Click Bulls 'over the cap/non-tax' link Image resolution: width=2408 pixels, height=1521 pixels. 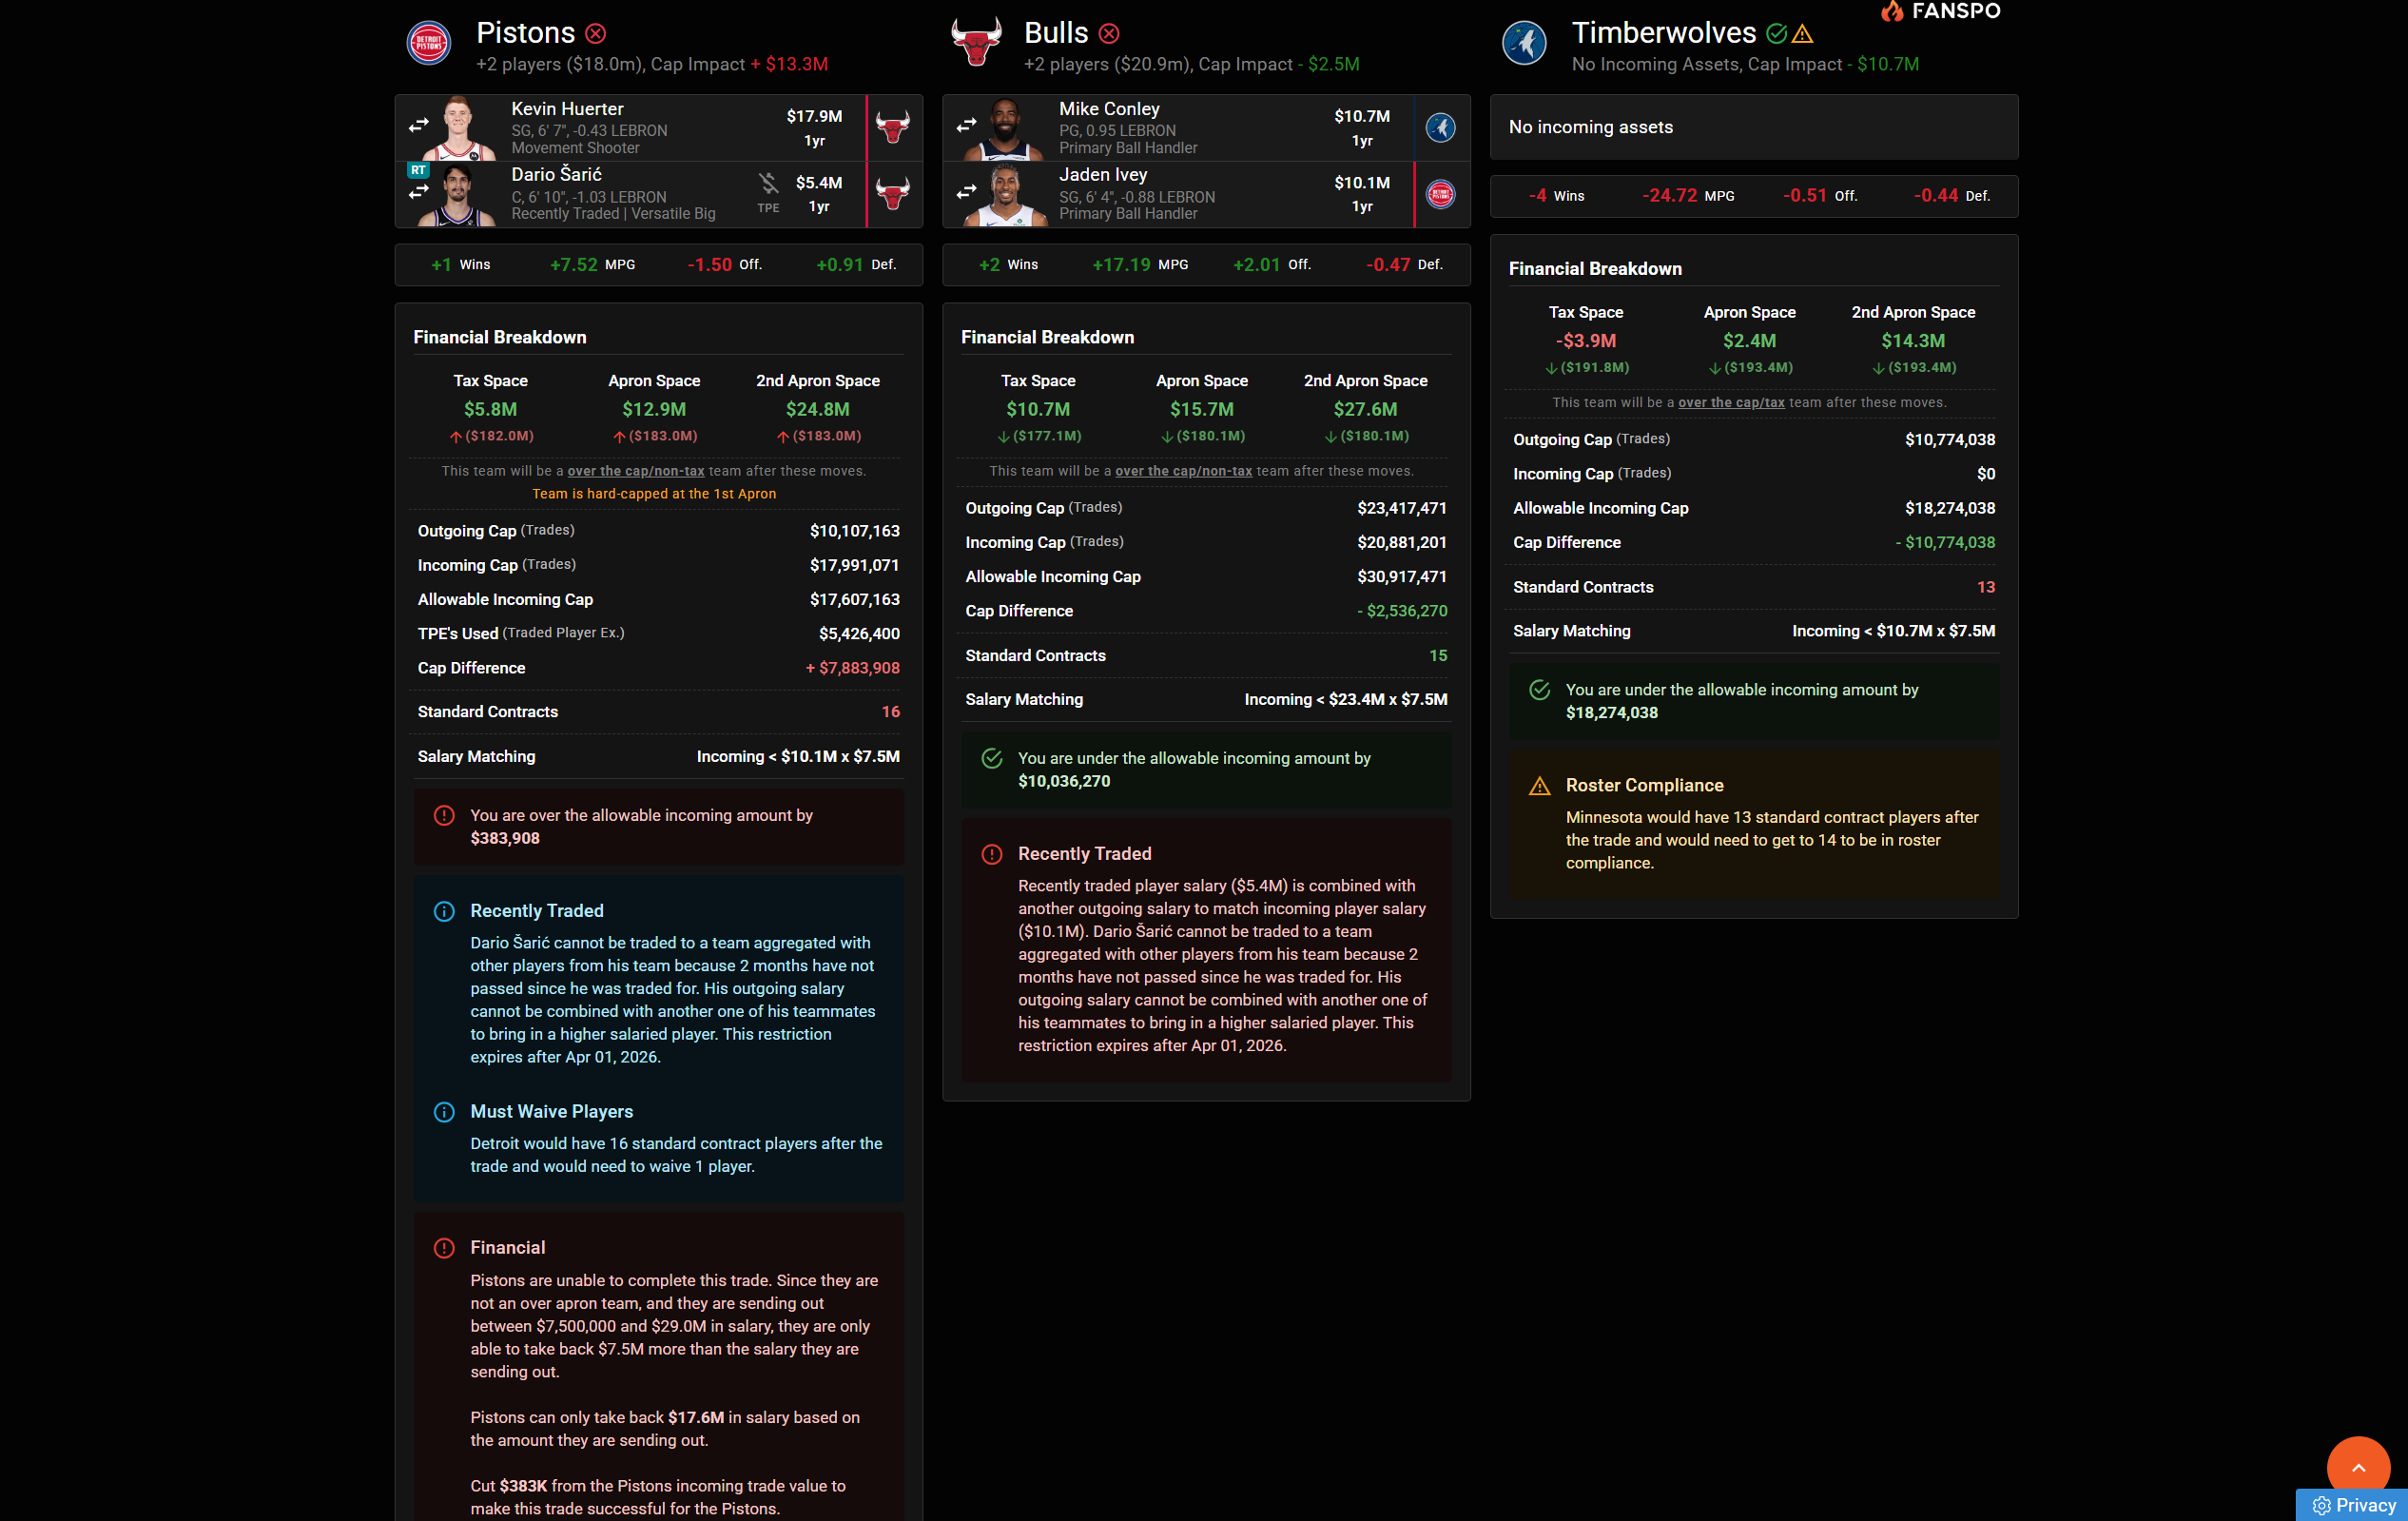pos(1183,471)
